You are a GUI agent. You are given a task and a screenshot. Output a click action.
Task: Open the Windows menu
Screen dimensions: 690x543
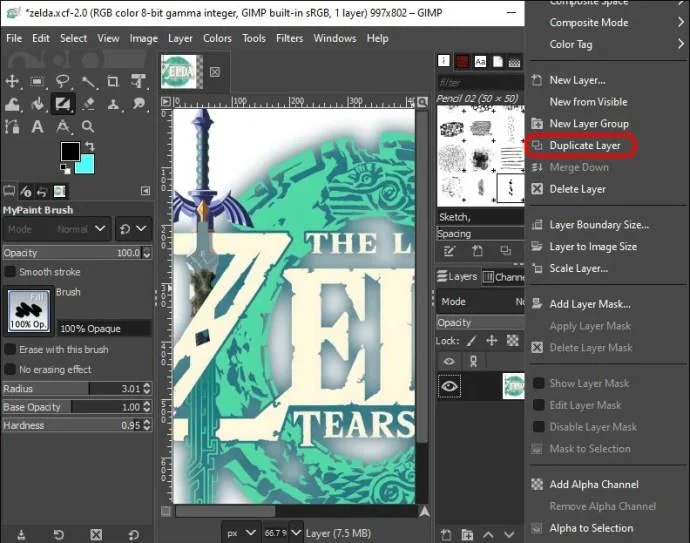coord(335,38)
